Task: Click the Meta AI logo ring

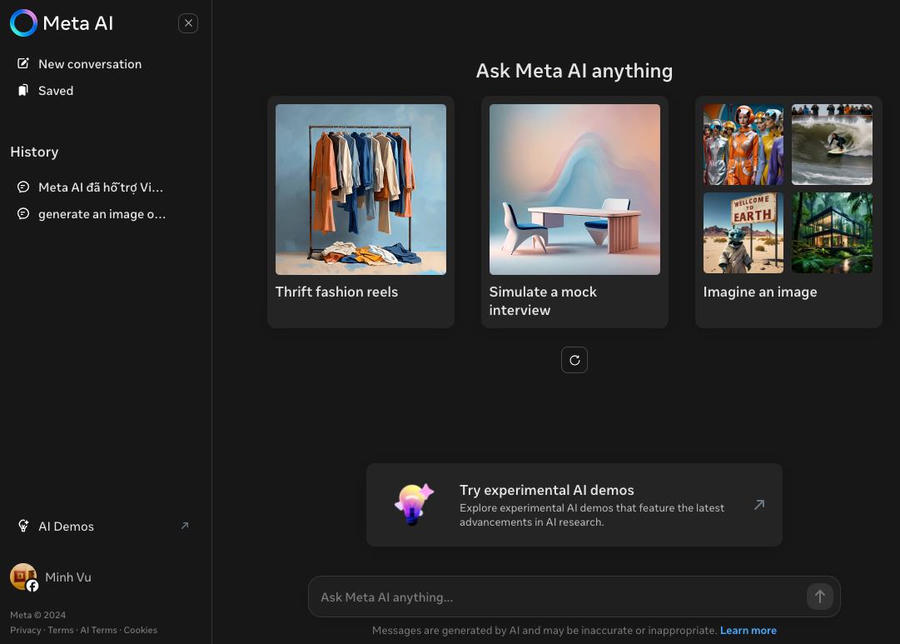Action: 24,23
